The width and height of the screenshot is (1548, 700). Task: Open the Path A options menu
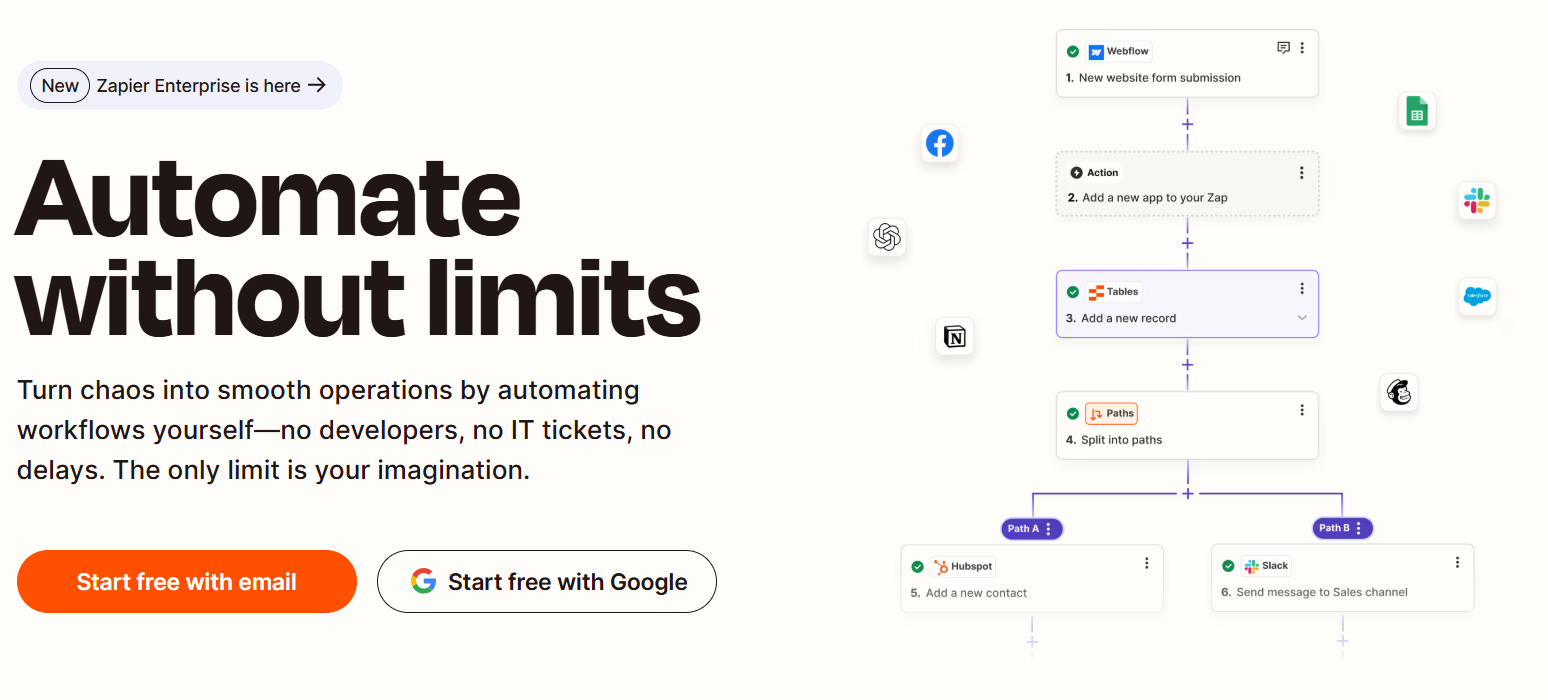[x=1048, y=529]
